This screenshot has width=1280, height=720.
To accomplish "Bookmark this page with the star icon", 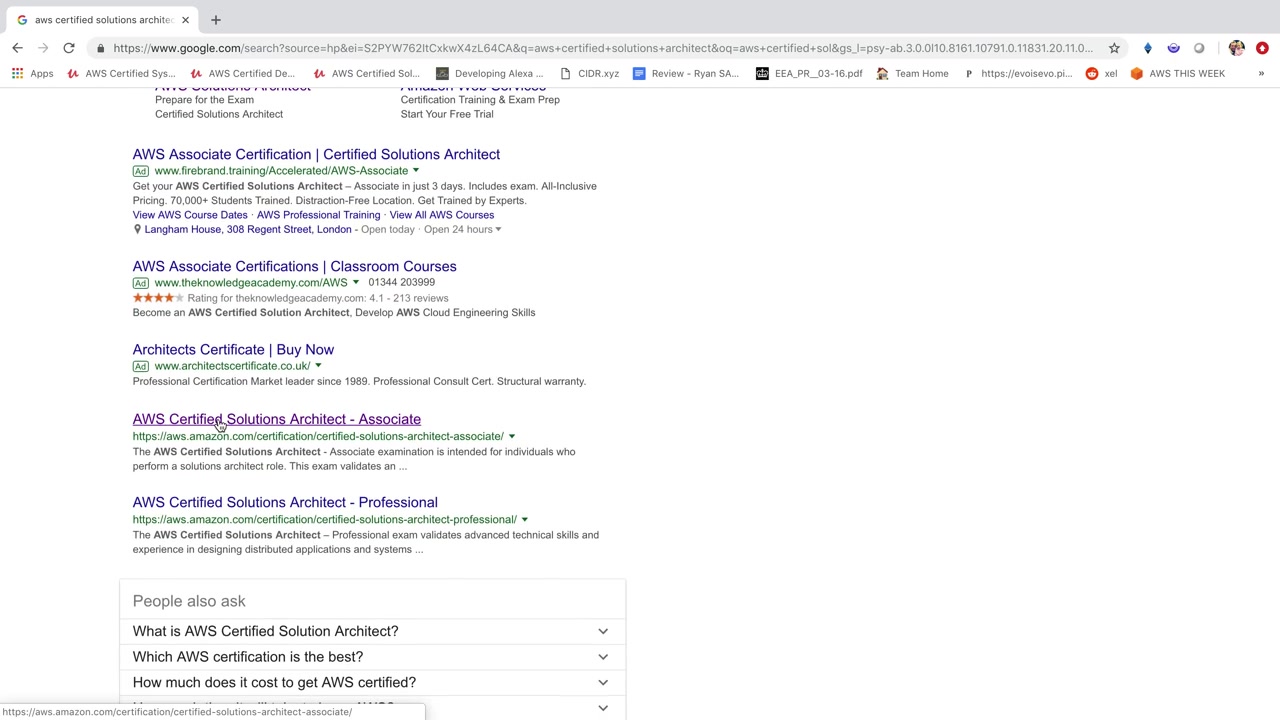I will click(1114, 48).
